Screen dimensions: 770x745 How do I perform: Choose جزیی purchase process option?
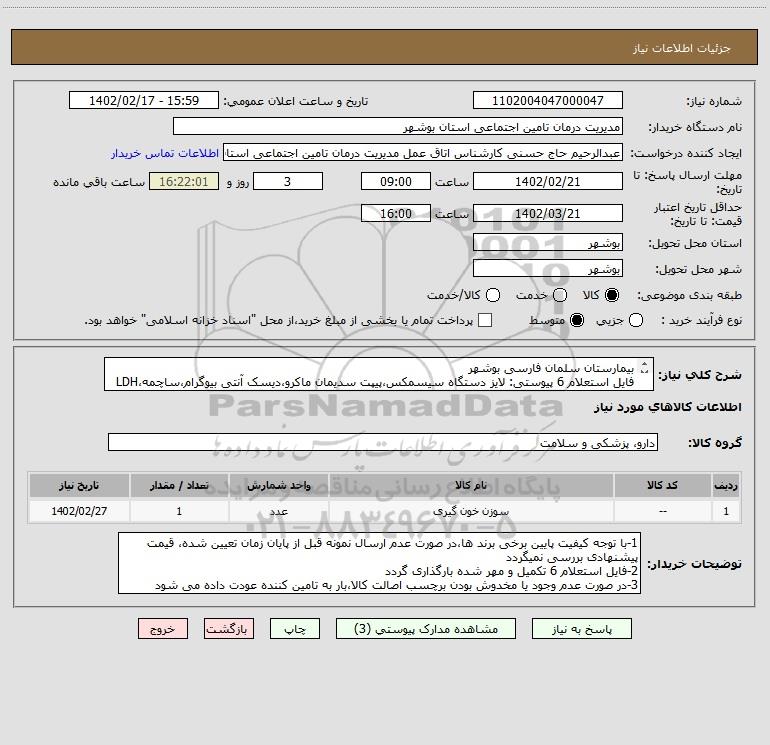635,320
